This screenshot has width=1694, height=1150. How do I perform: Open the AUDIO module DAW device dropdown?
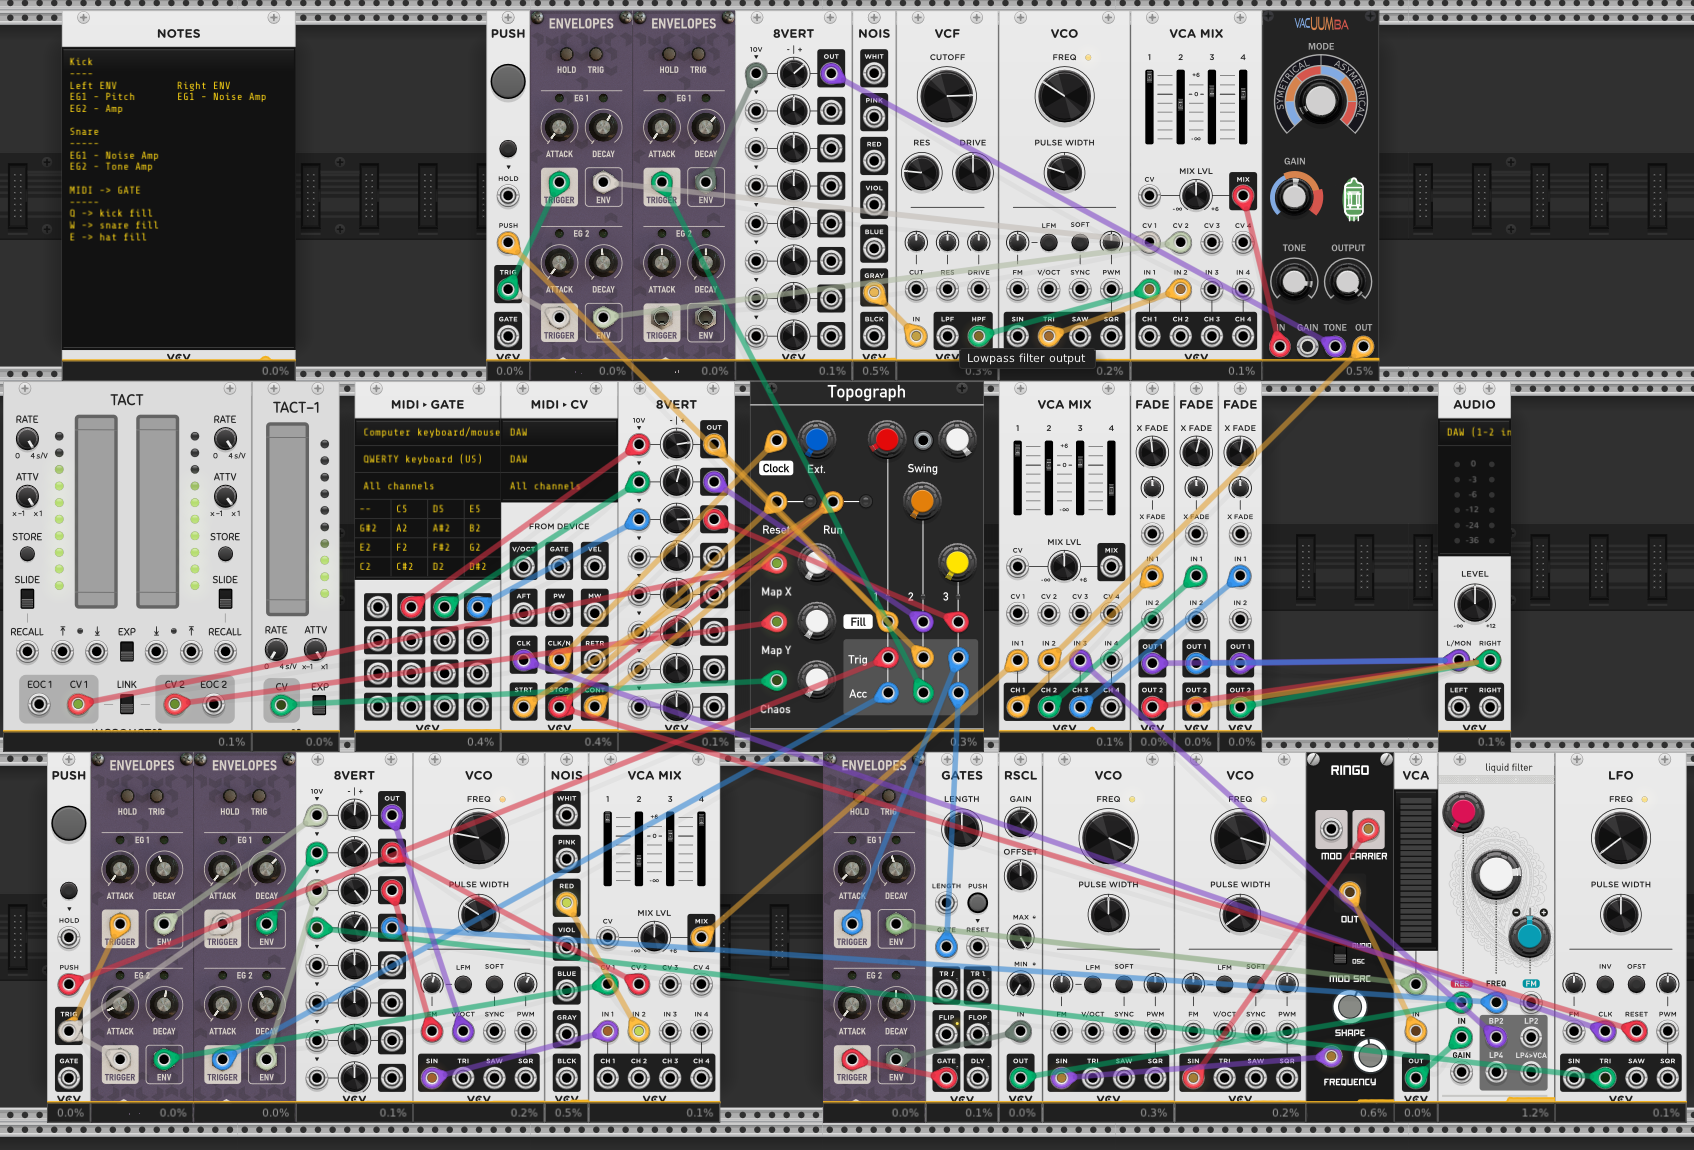point(1474,433)
